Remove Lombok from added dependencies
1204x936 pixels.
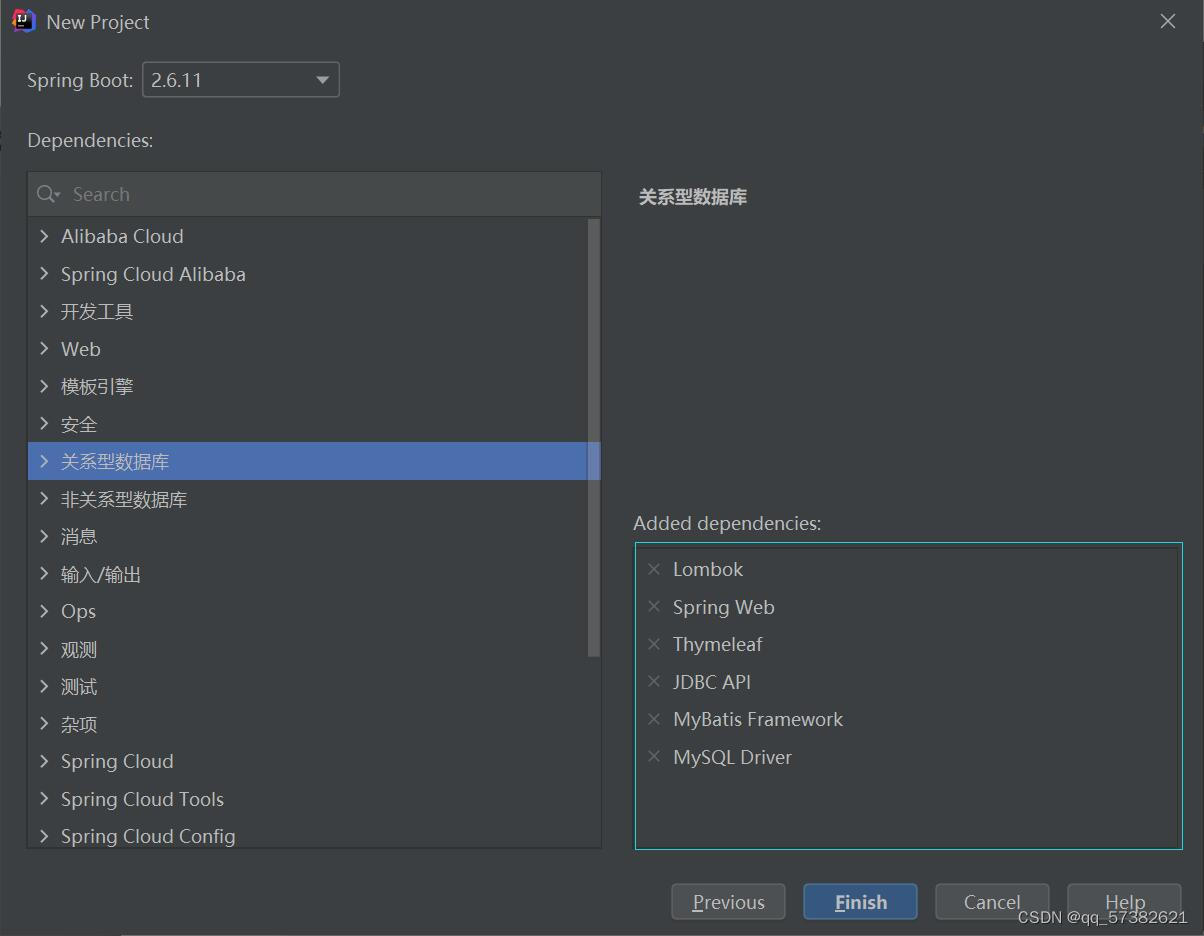[654, 569]
